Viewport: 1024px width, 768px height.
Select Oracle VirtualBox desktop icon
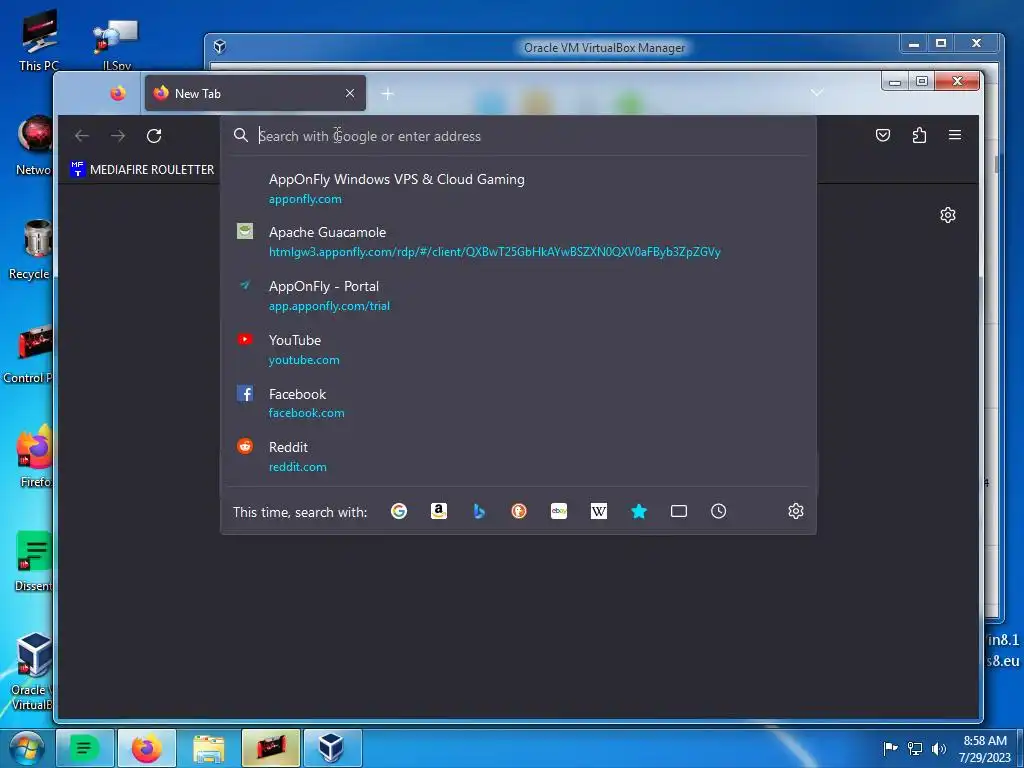[x=31, y=671]
